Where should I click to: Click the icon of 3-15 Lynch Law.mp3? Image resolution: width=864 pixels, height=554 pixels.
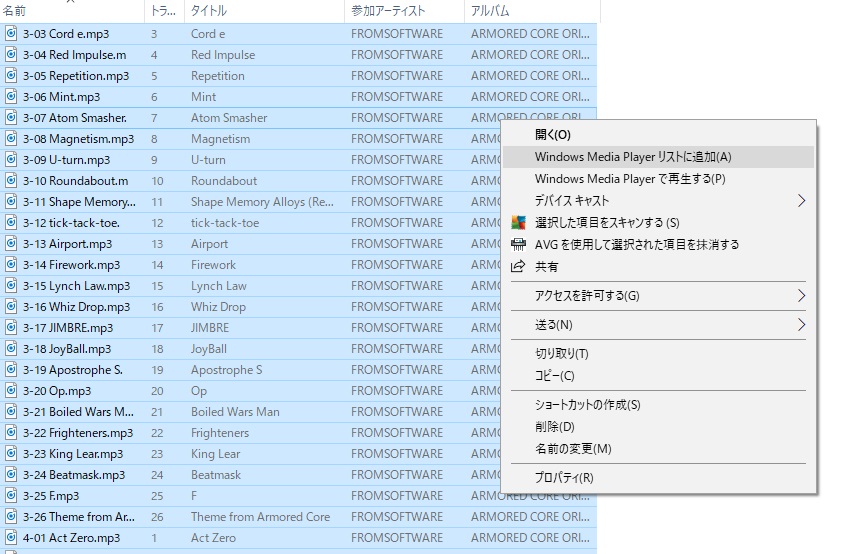(10, 286)
